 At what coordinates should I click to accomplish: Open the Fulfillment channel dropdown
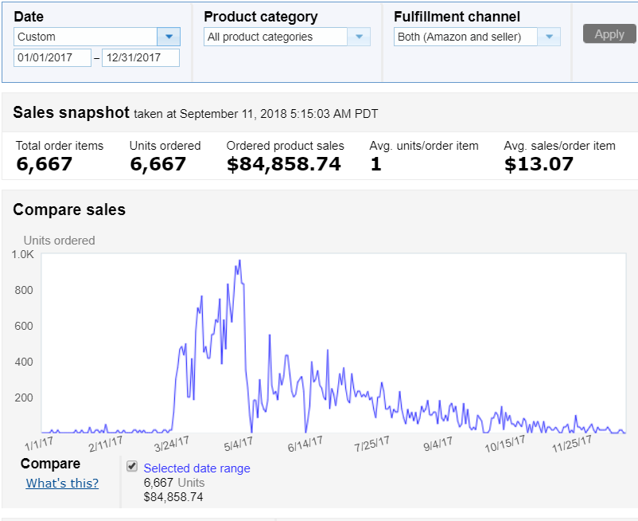tap(549, 37)
